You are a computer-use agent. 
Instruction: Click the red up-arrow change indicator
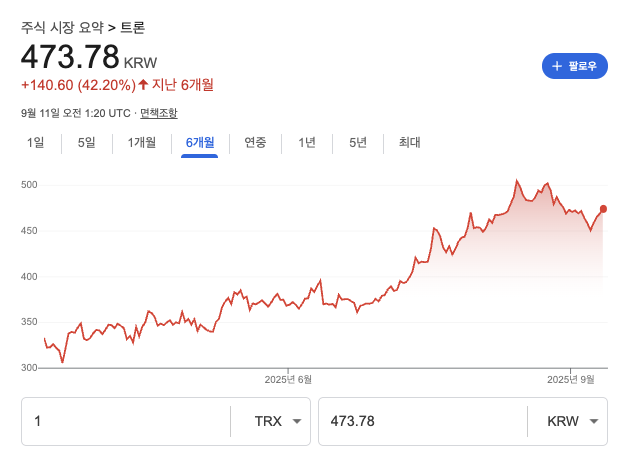143,85
